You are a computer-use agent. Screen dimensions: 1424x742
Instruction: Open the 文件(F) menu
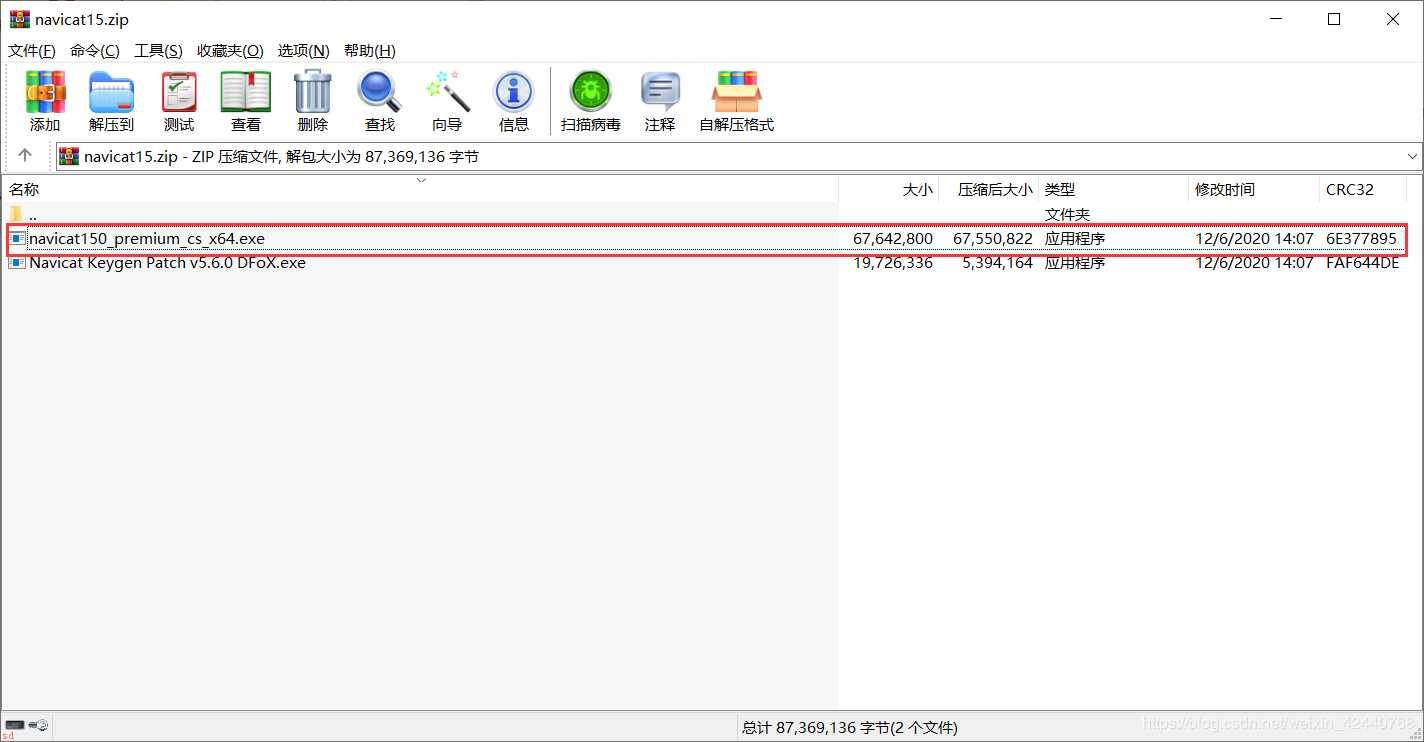pyautogui.click(x=32, y=51)
